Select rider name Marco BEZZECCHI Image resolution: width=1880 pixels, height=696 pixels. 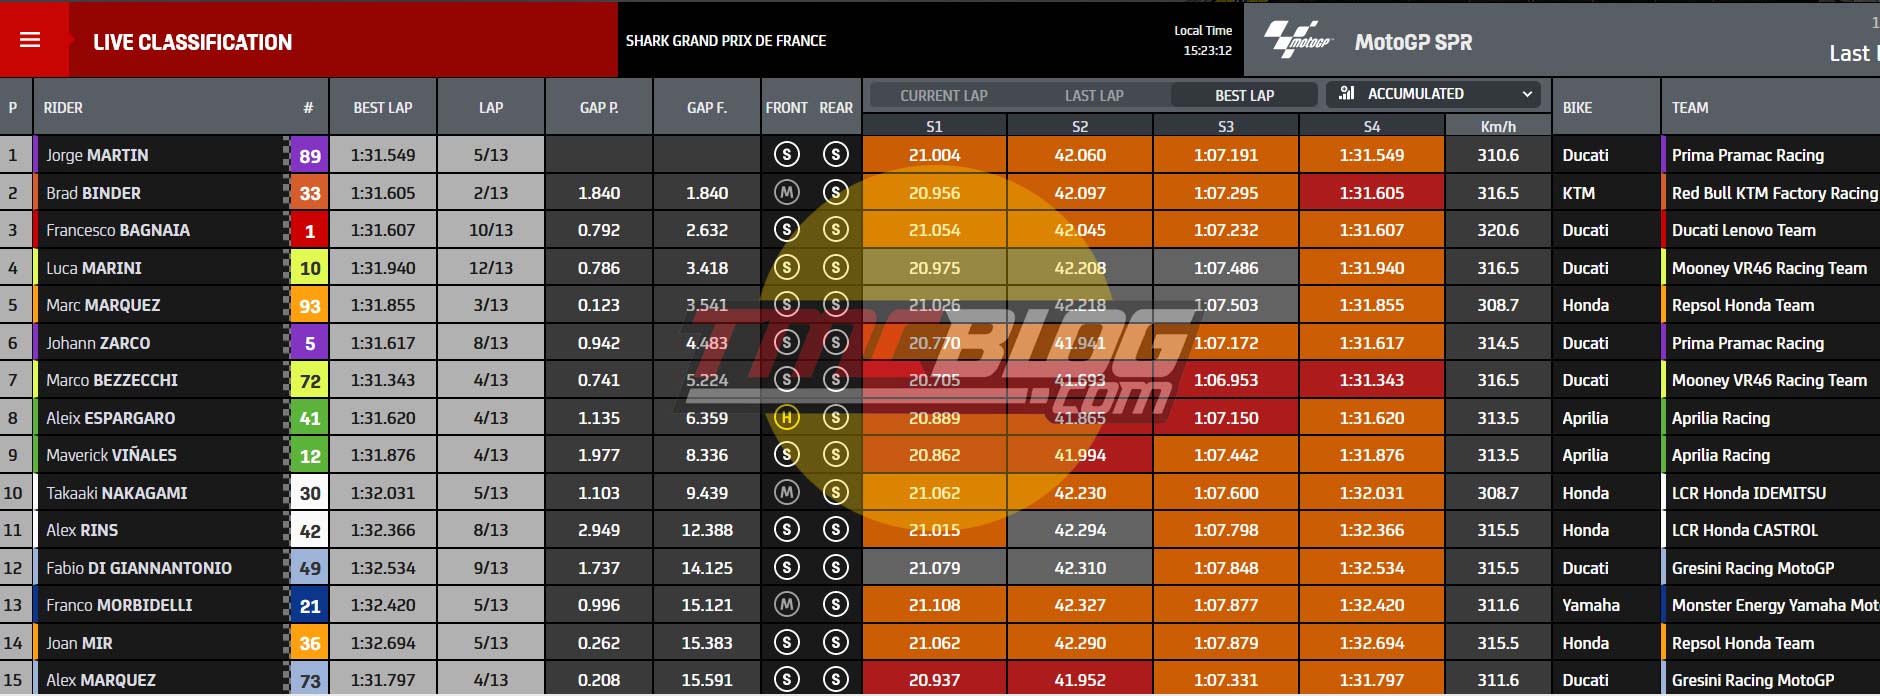click(x=112, y=380)
